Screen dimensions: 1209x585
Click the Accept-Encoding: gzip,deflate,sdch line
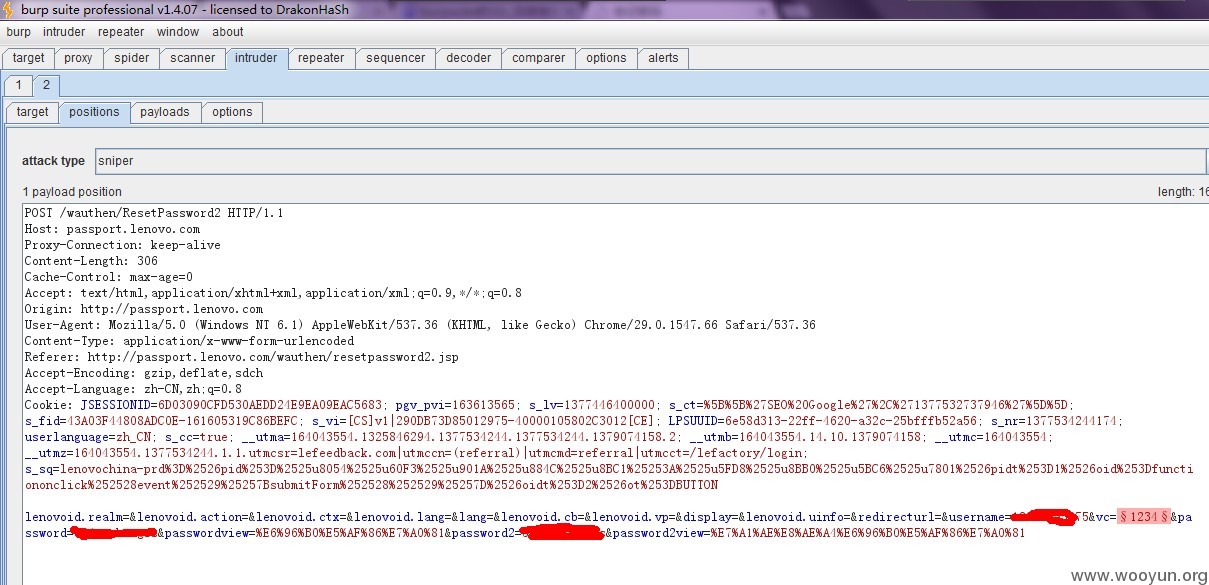(144, 373)
